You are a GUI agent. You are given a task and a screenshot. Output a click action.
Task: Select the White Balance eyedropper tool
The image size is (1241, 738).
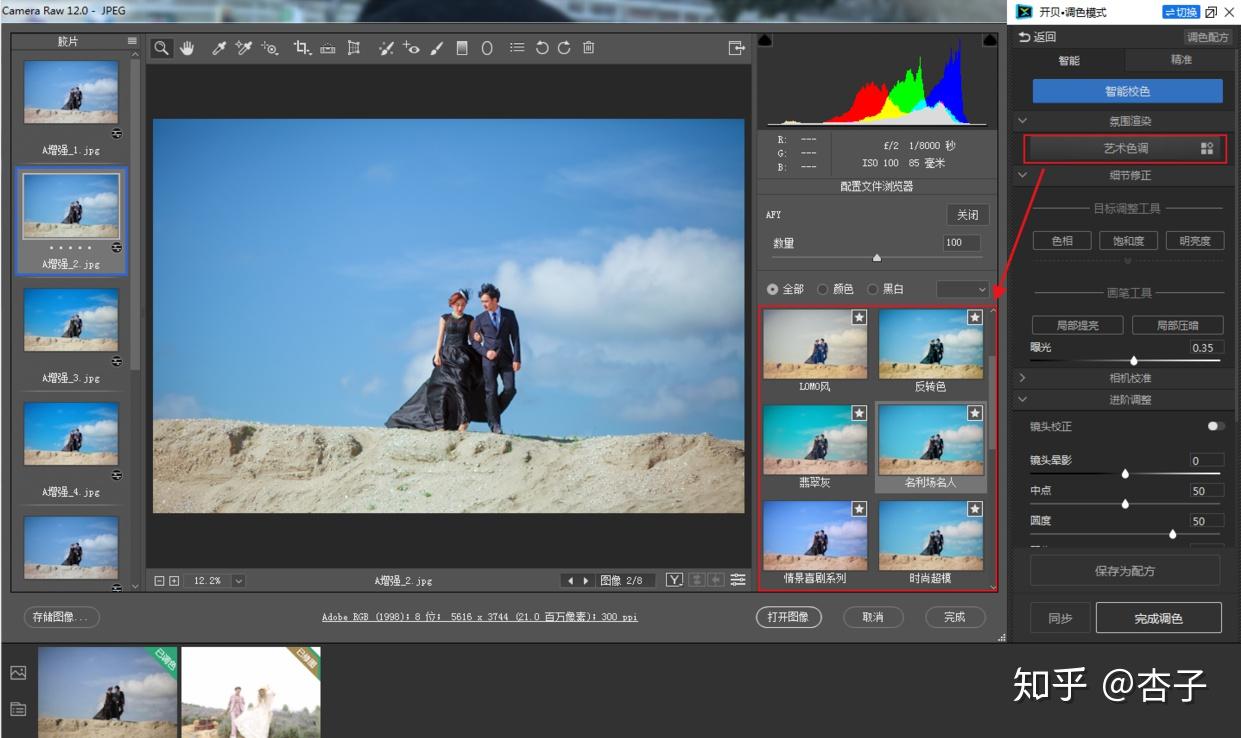pos(218,48)
